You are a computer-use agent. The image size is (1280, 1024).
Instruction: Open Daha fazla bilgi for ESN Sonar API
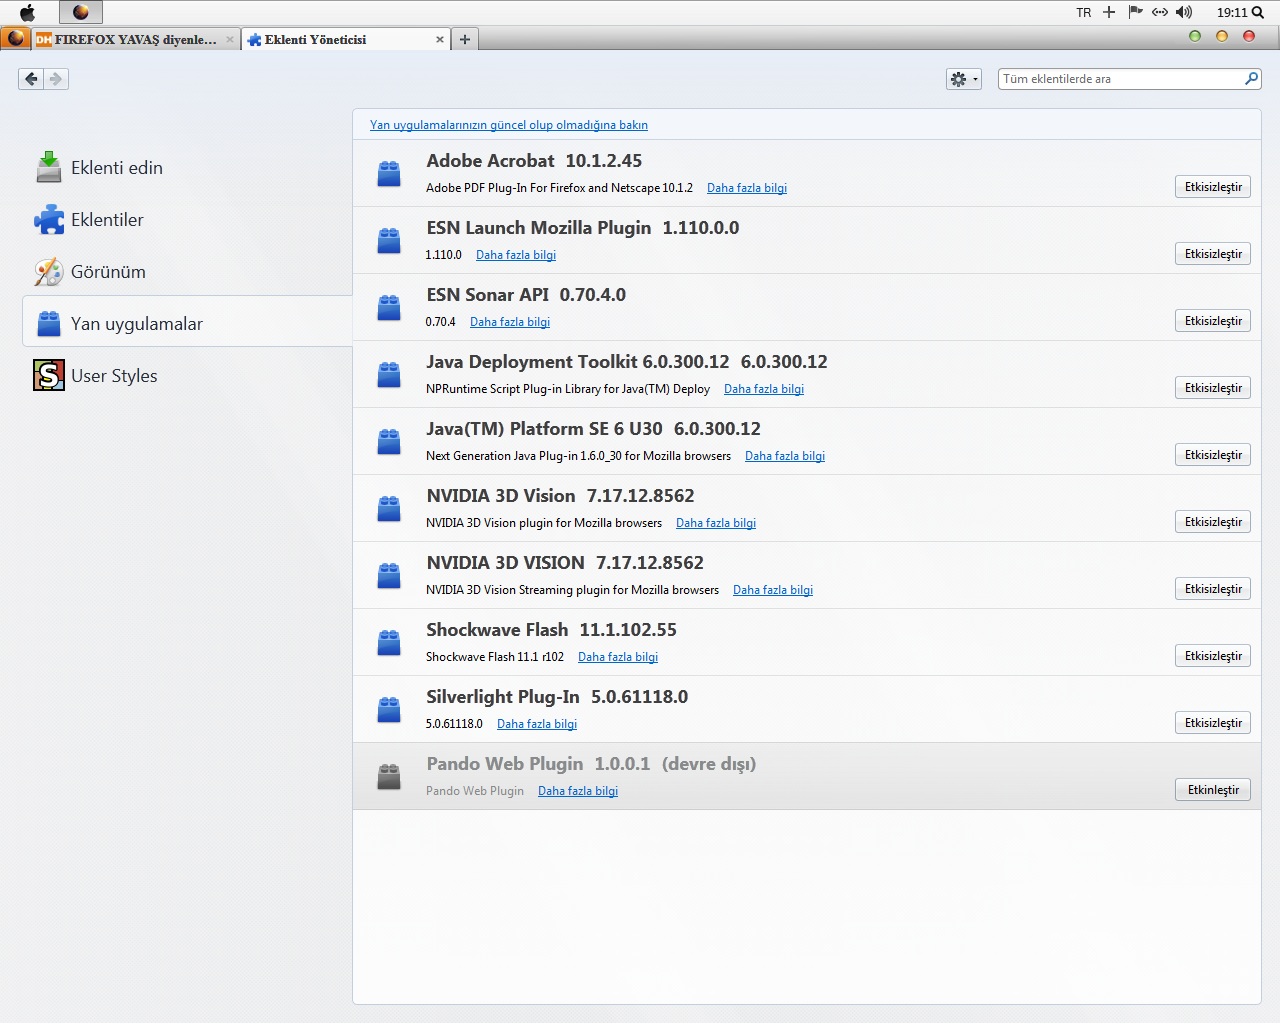point(510,322)
